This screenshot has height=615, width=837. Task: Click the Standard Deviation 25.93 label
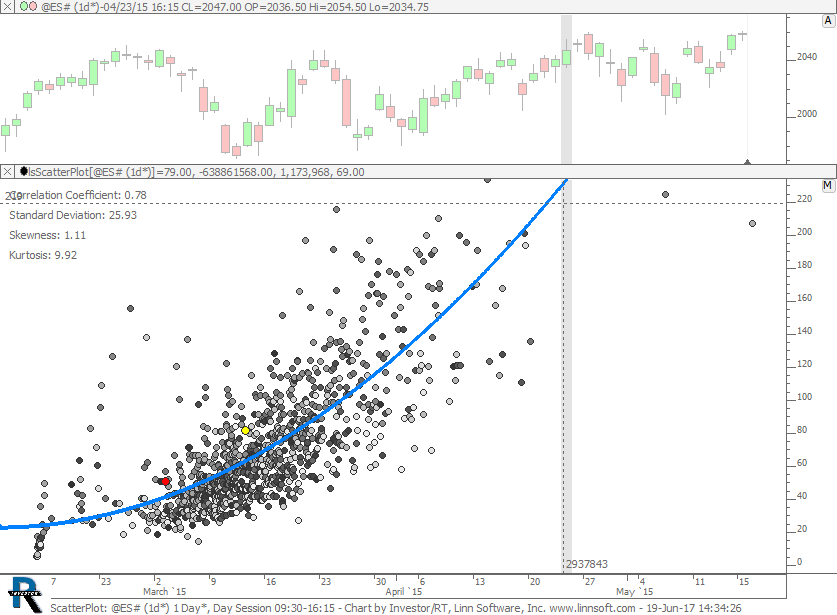pyautogui.click(x=73, y=215)
